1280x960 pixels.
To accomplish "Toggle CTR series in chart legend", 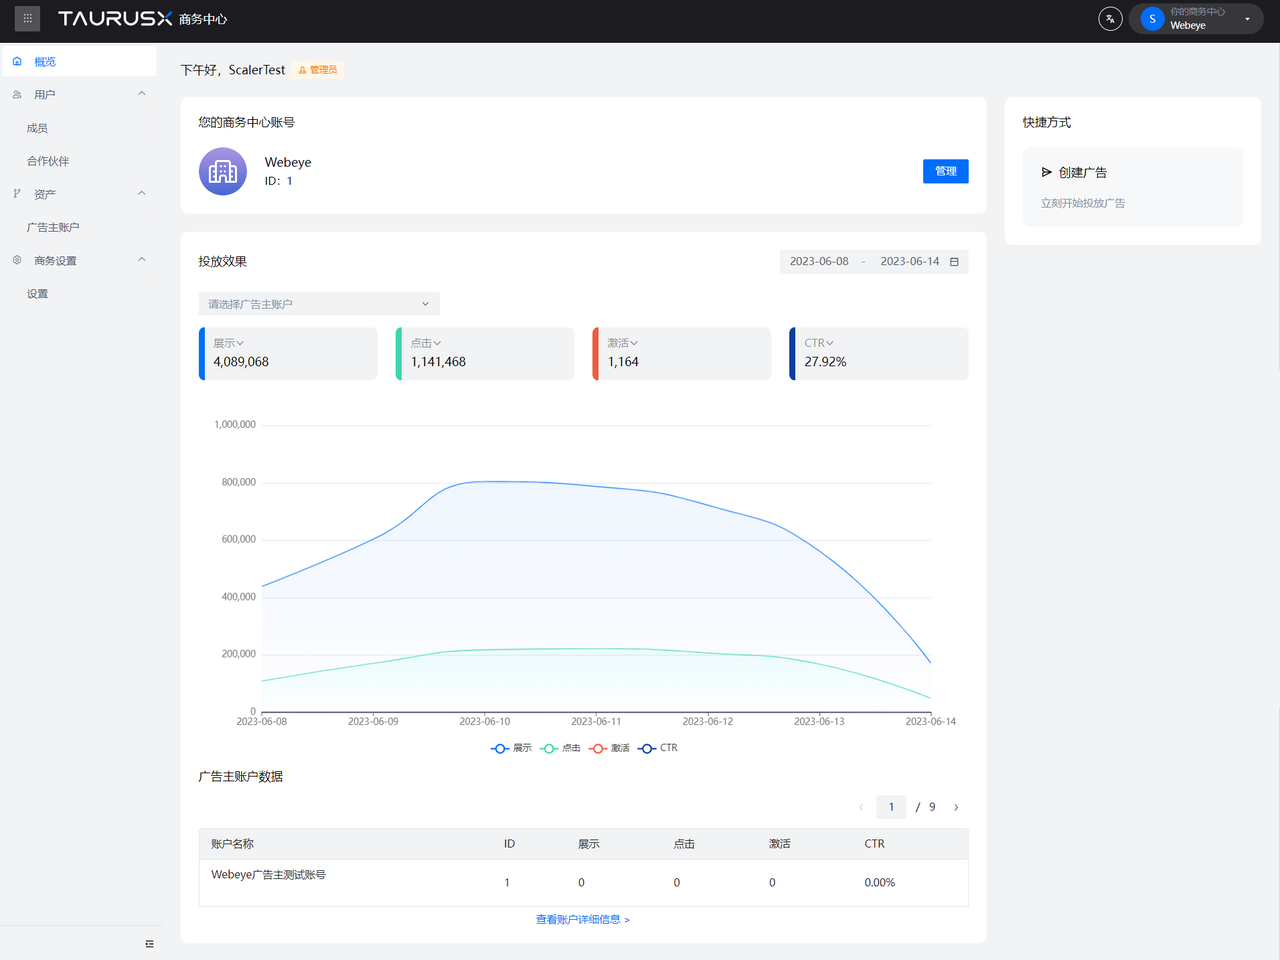I will pyautogui.click(x=658, y=748).
